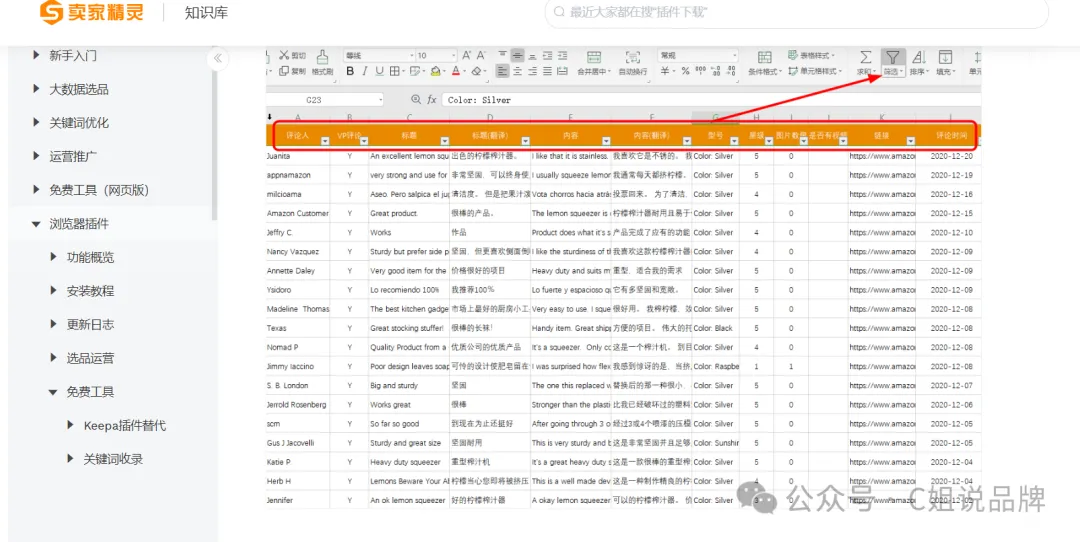Click the eraser clear-format icon
Screen dimensions: 1080x542
pos(477,71)
